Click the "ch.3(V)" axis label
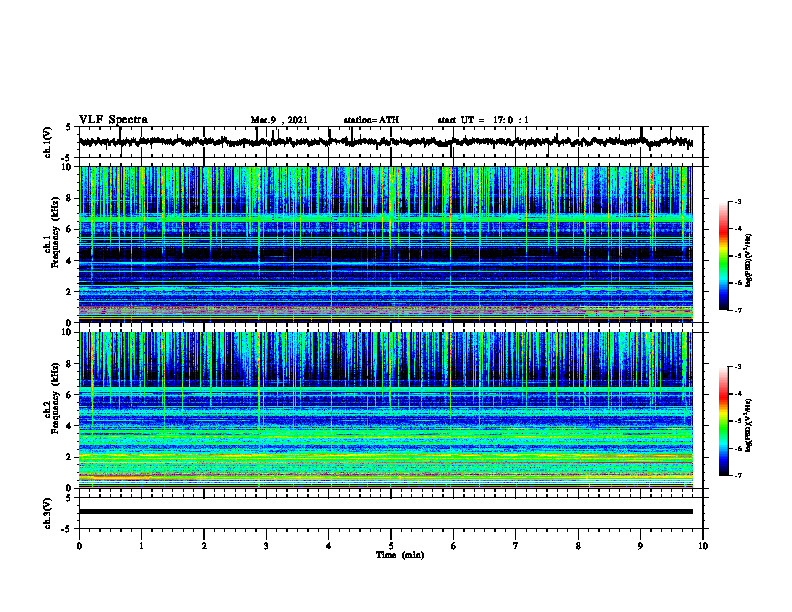Image resolution: width=792 pixels, height=612 pixels. 48,513
